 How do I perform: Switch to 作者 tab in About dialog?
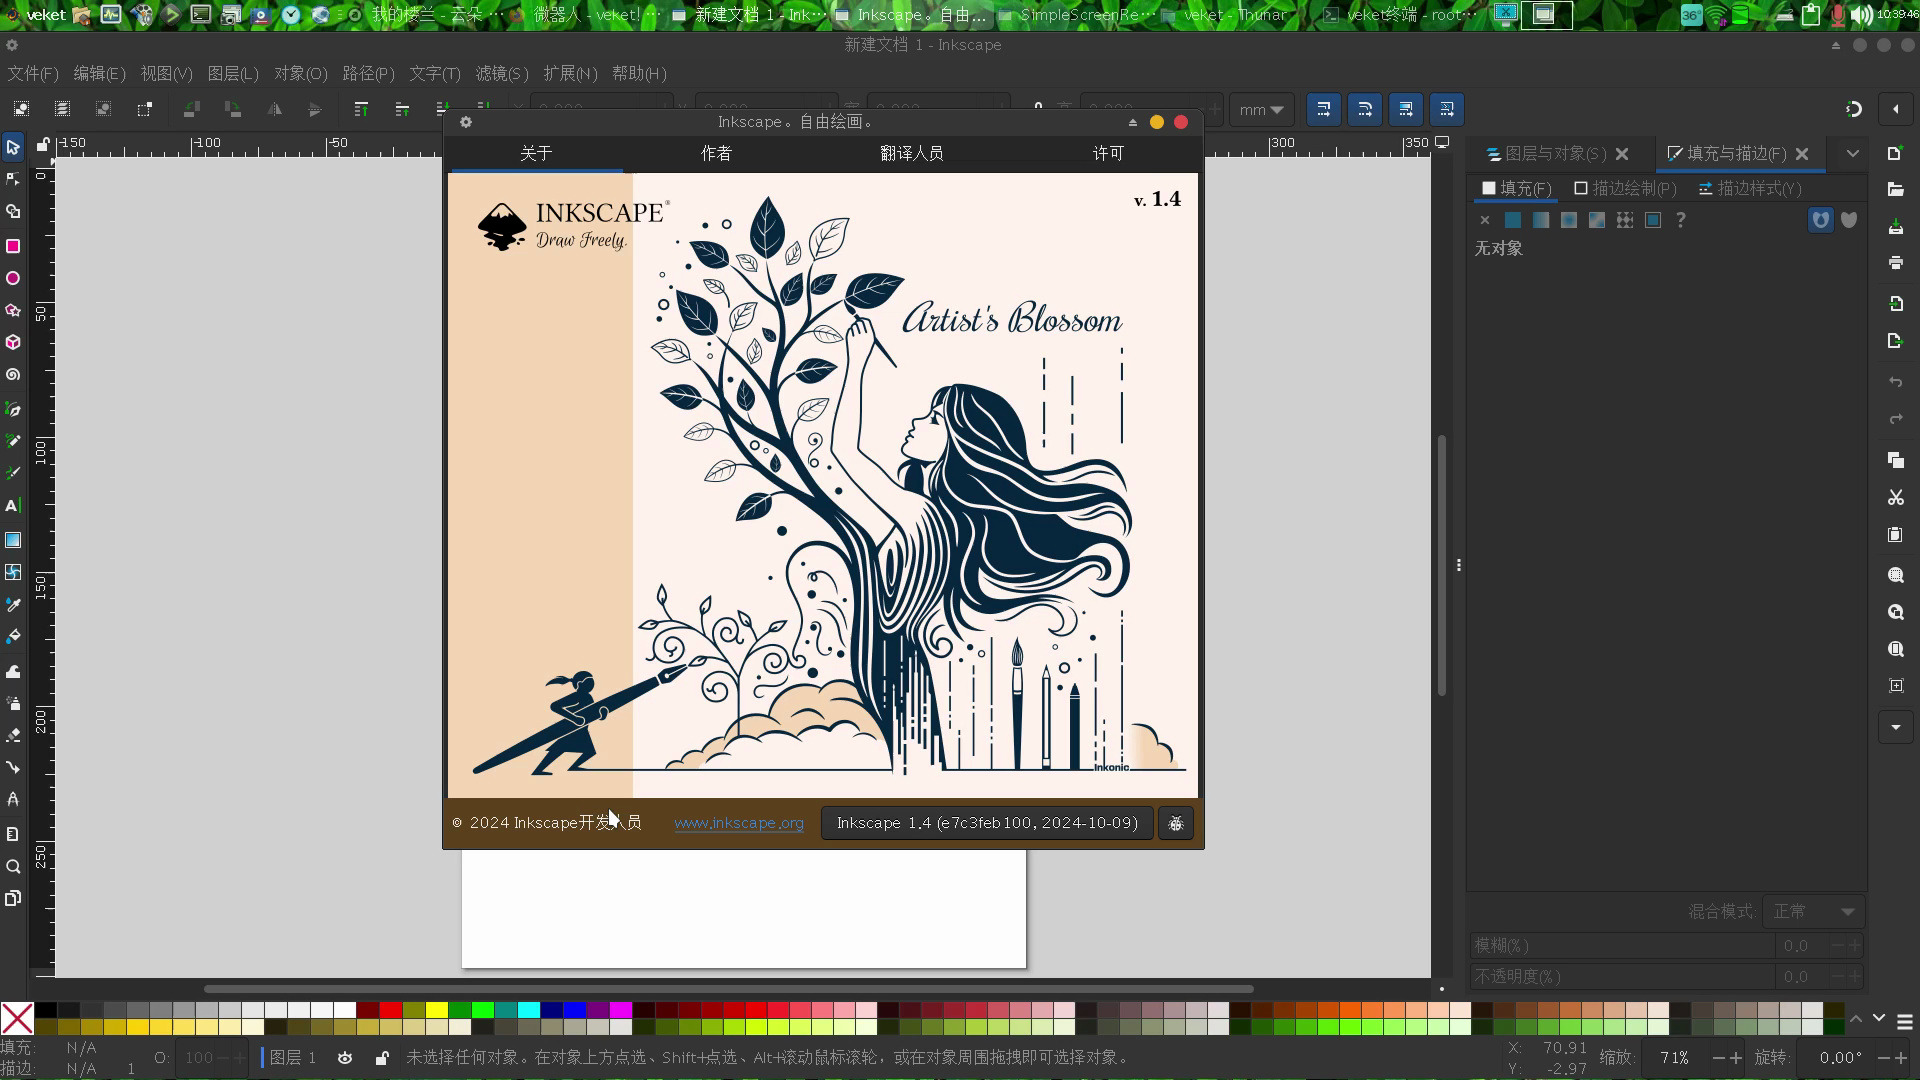tap(716, 153)
